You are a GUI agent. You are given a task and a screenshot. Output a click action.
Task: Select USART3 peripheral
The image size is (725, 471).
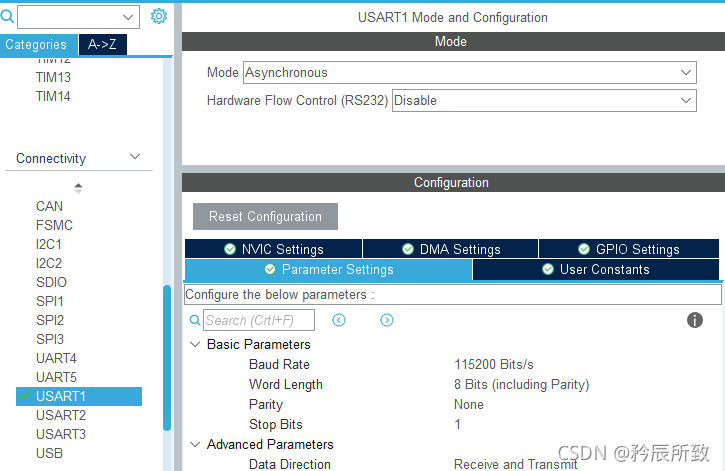point(61,434)
